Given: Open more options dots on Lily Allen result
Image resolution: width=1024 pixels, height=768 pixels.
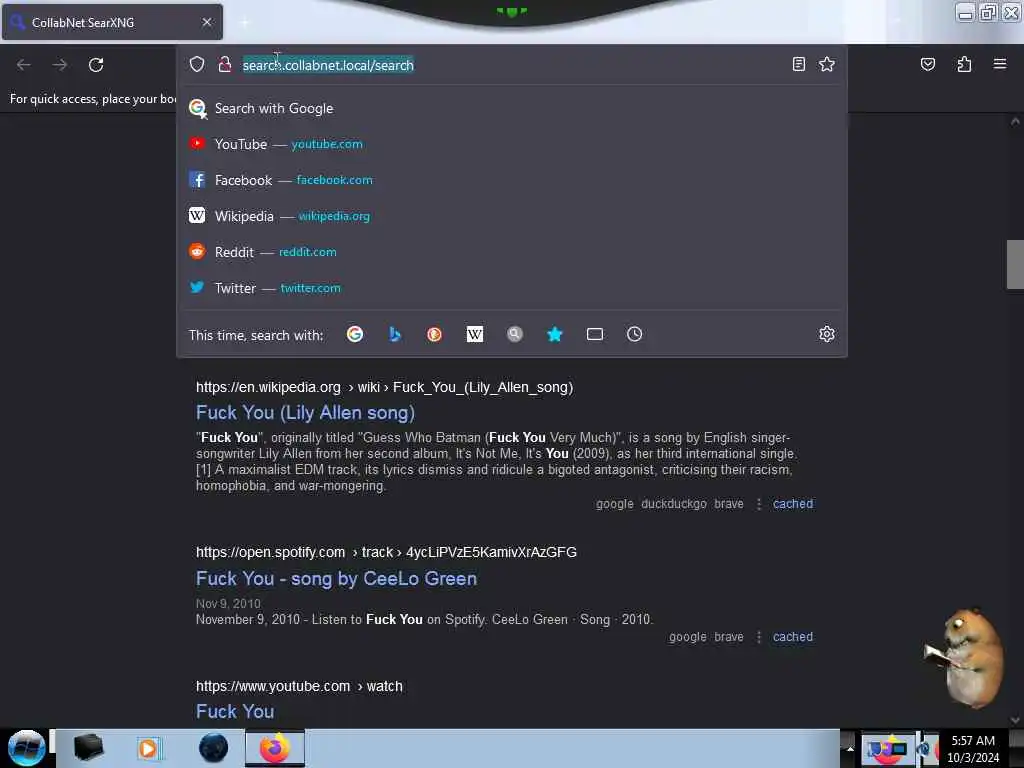Looking at the screenshot, I should tap(758, 504).
